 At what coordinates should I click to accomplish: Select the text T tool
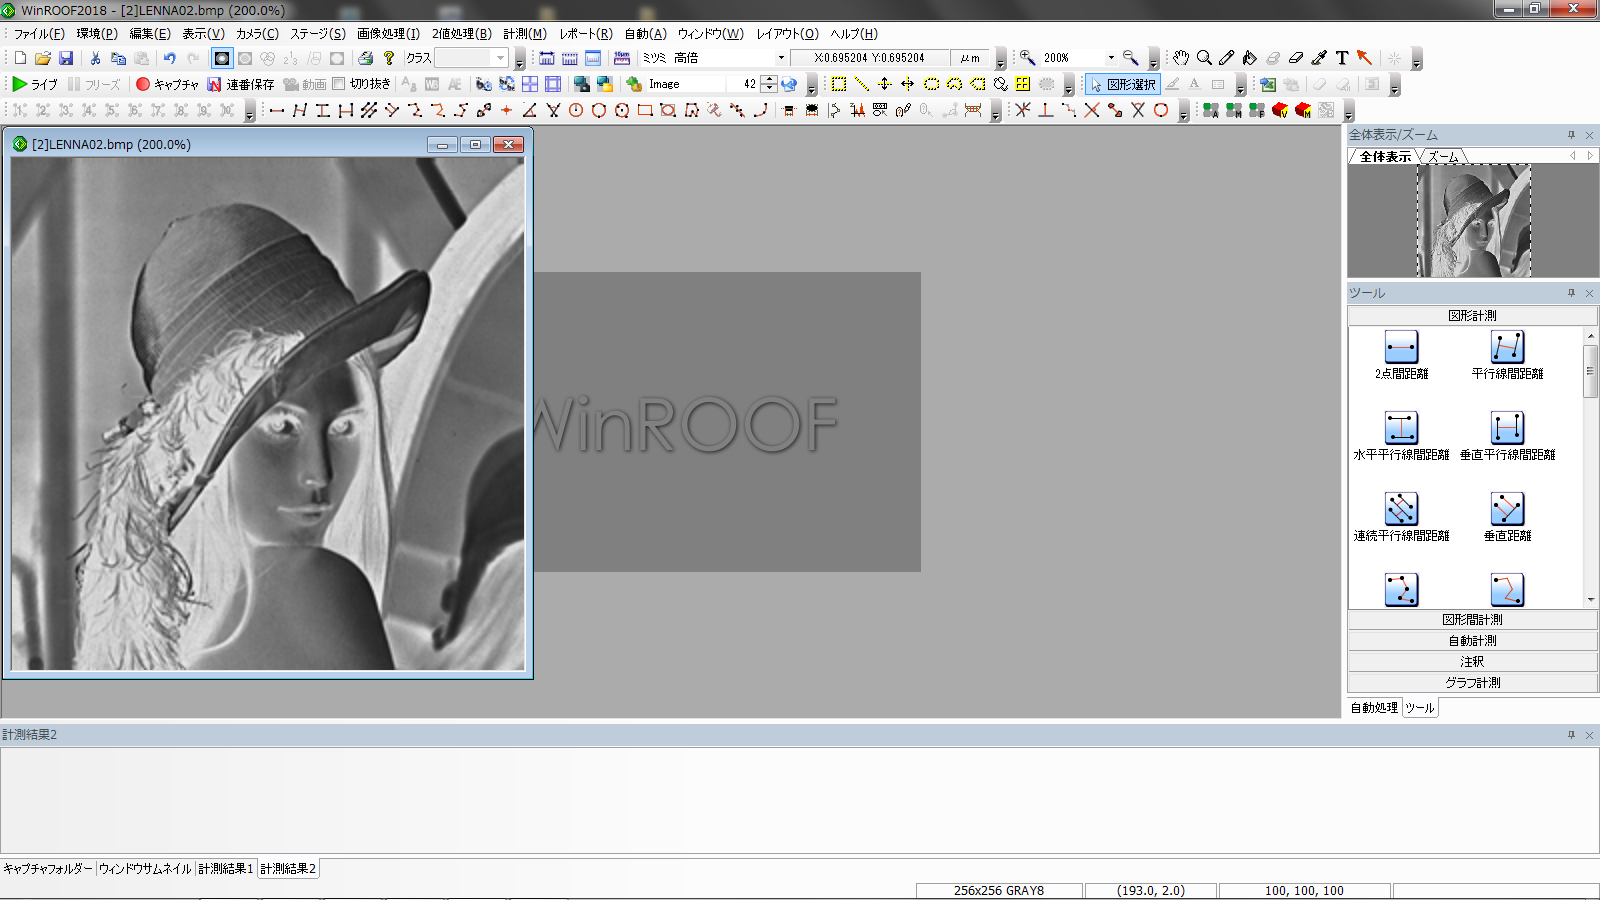point(1342,58)
